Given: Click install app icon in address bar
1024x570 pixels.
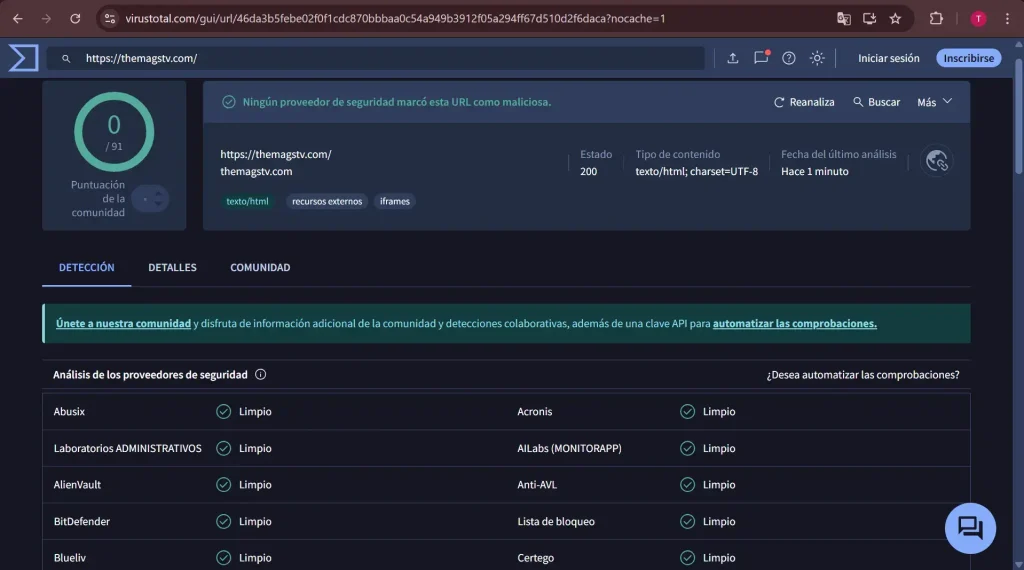Looking at the screenshot, I should click(869, 19).
